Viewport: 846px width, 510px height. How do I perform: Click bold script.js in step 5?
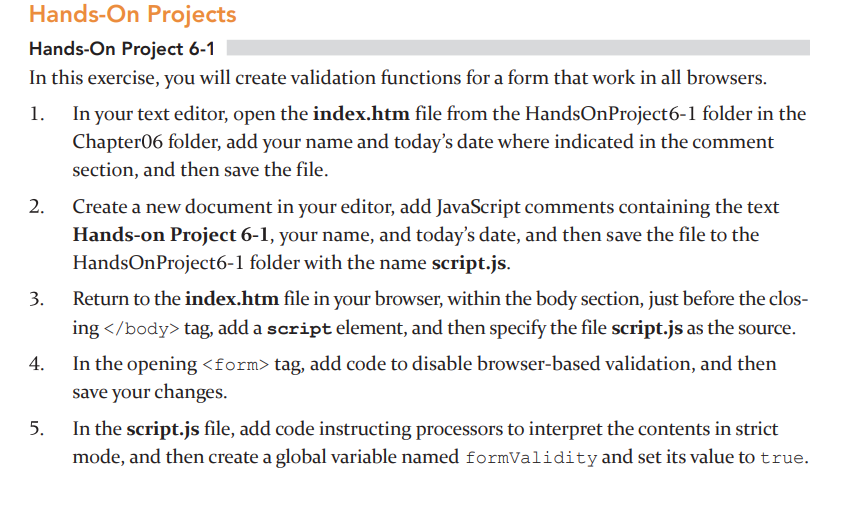point(163,429)
